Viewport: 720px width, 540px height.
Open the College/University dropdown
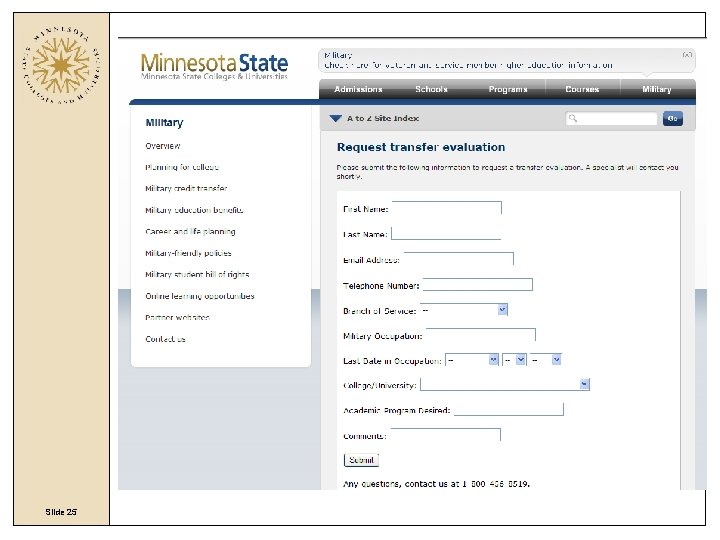505,384
